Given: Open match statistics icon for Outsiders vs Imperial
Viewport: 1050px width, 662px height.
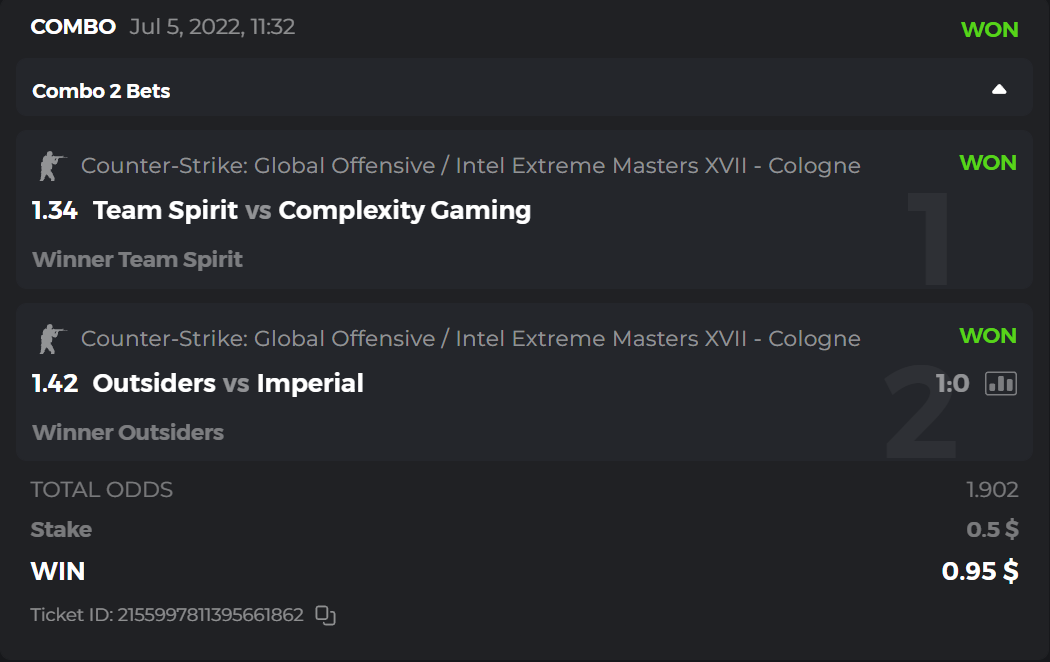Looking at the screenshot, I should 1000,383.
